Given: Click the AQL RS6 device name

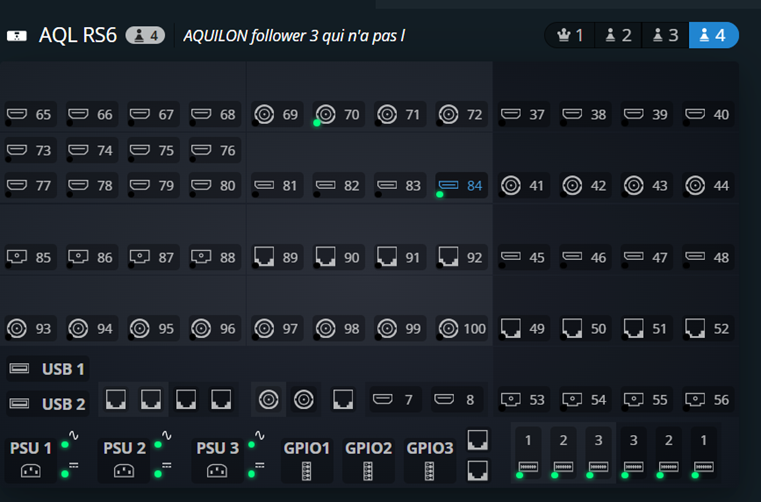Looking at the screenshot, I should pos(78,36).
